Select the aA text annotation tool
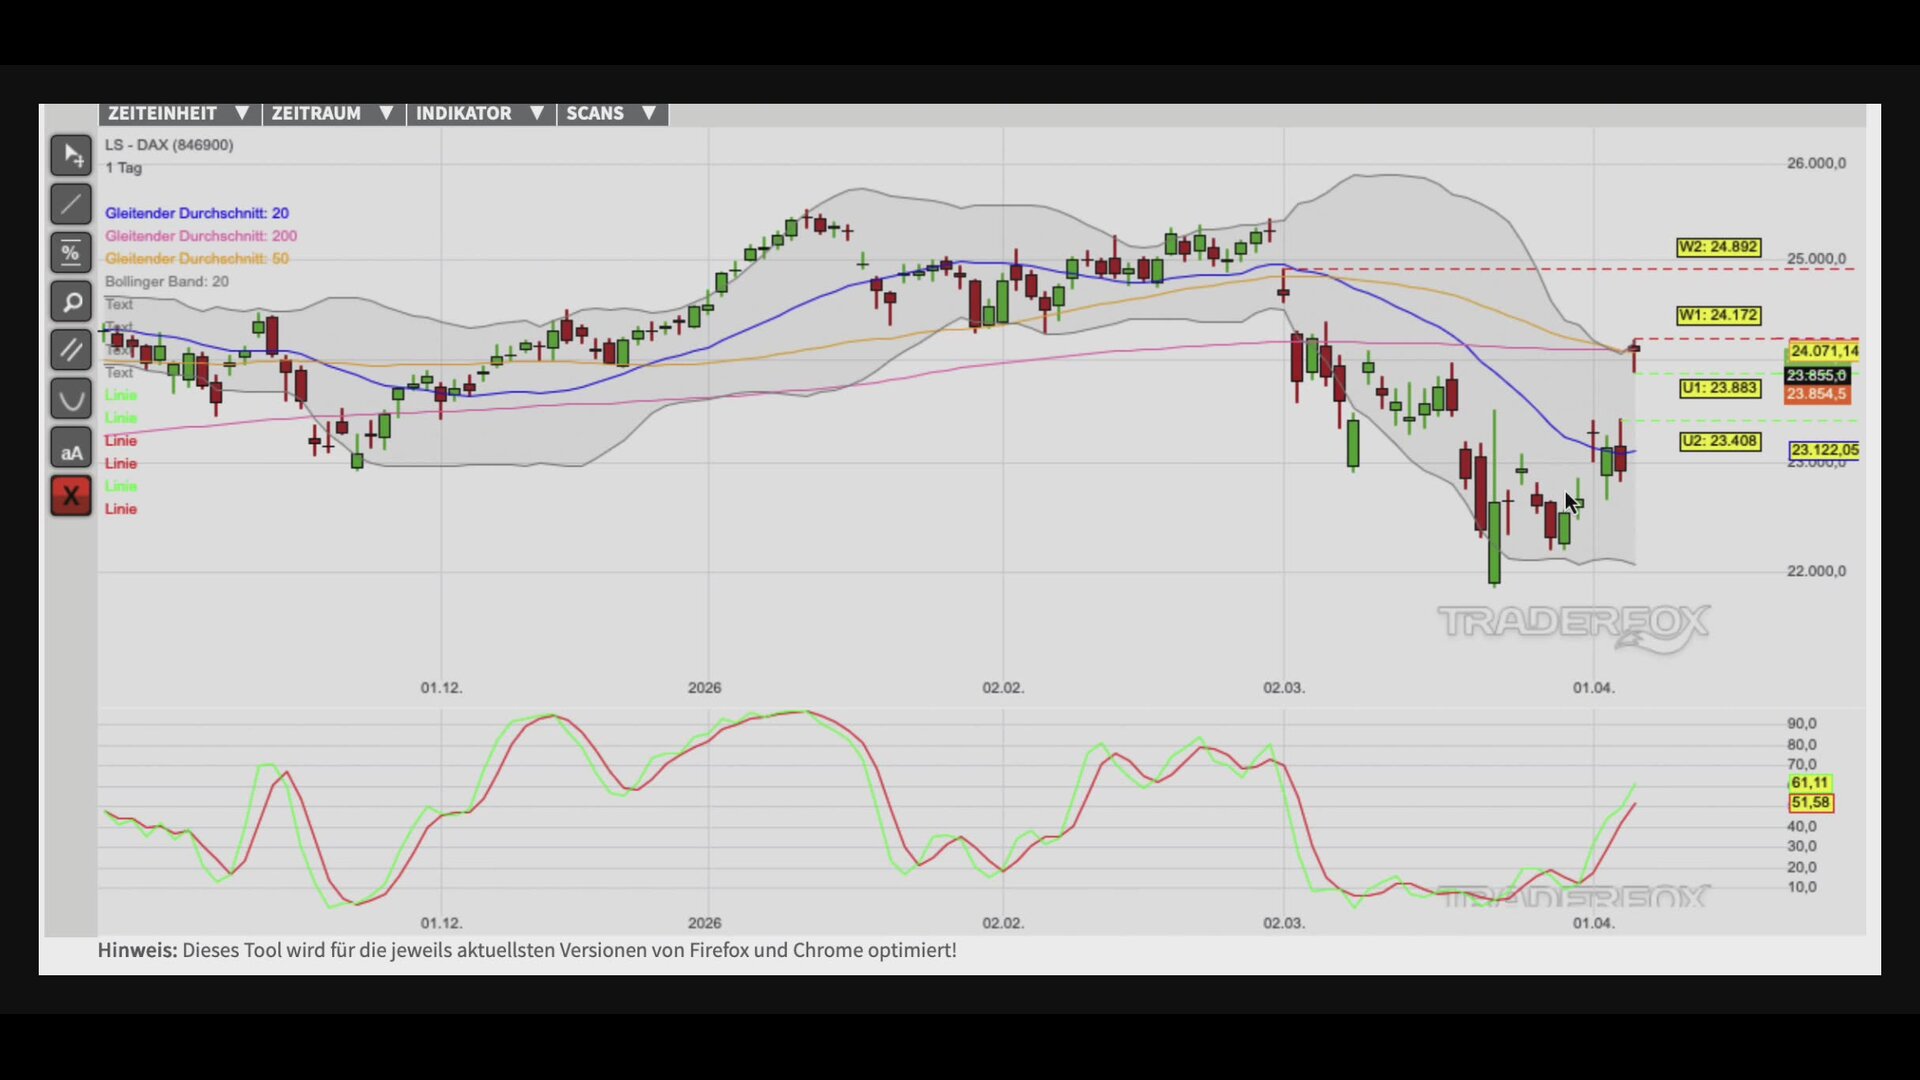Image resolution: width=1920 pixels, height=1080 pixels. point(71,448)
